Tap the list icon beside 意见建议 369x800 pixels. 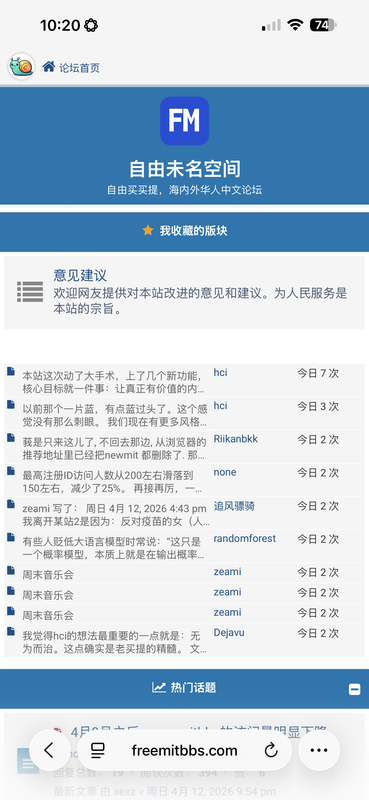(x=30, y=292)
